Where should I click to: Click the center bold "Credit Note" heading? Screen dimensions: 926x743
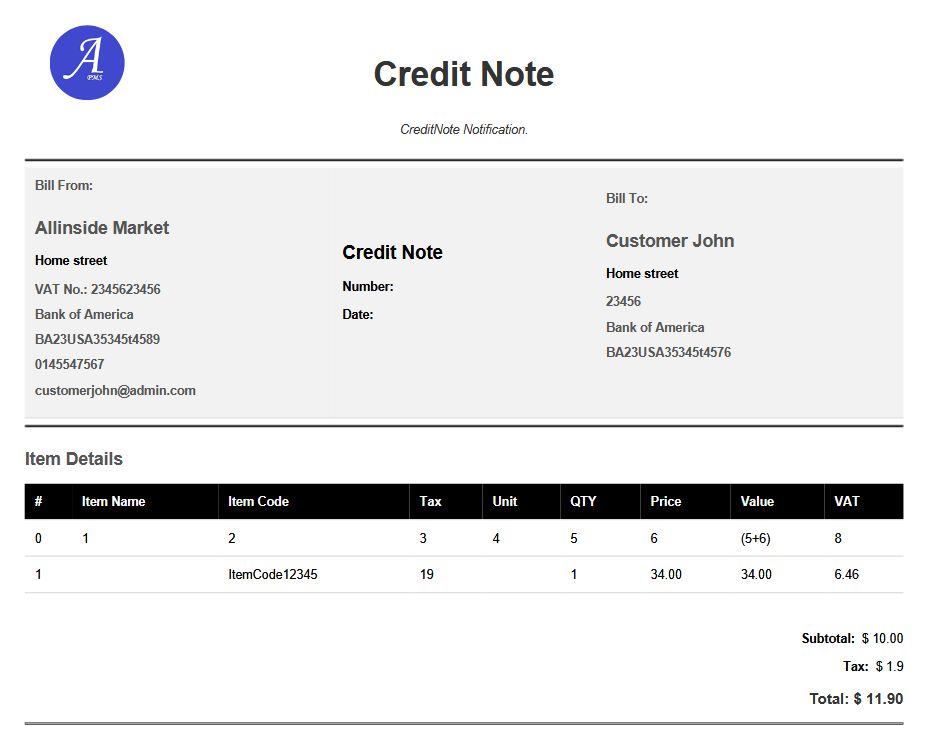(392, 253)
